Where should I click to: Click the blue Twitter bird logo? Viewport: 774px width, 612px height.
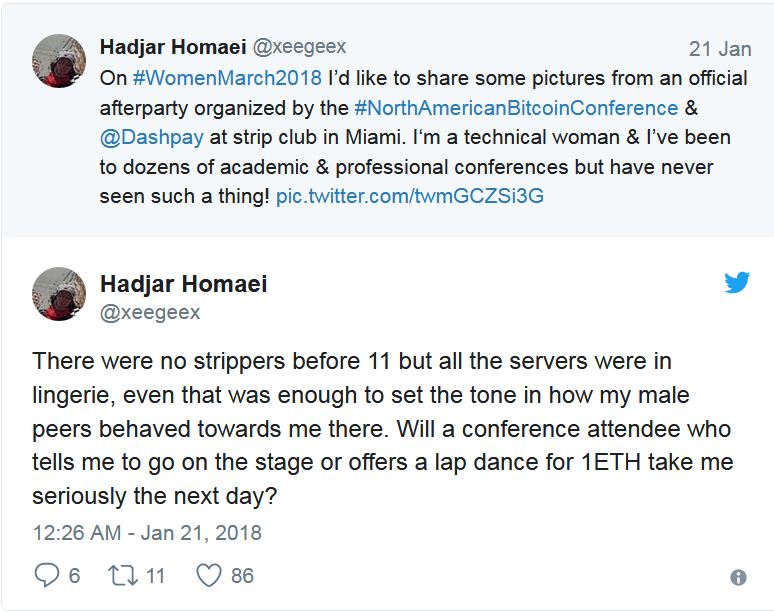[x=737, y=283]
